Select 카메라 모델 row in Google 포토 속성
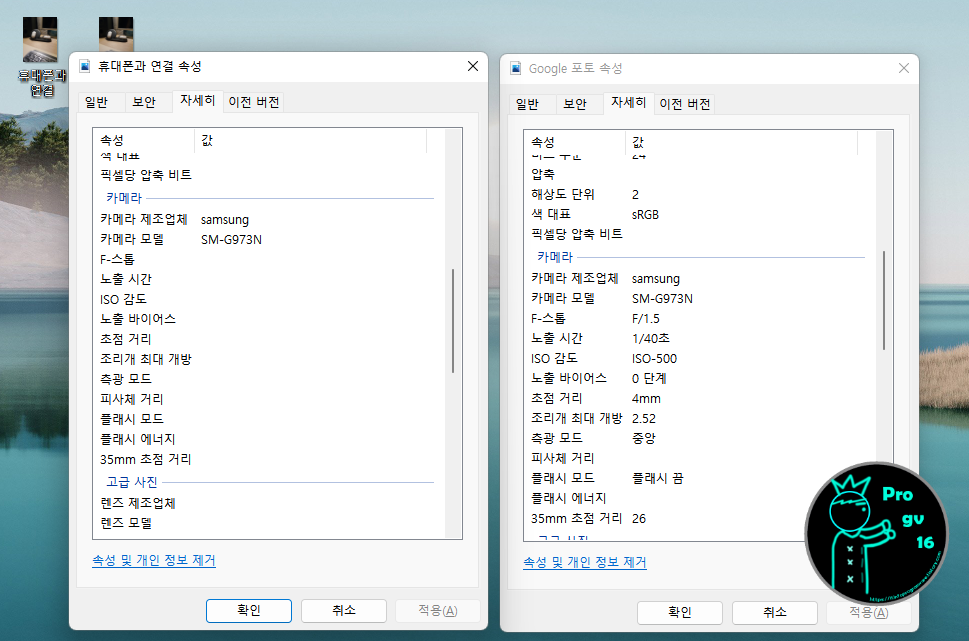The image size is (969, 641). click(x=698, y=299)
